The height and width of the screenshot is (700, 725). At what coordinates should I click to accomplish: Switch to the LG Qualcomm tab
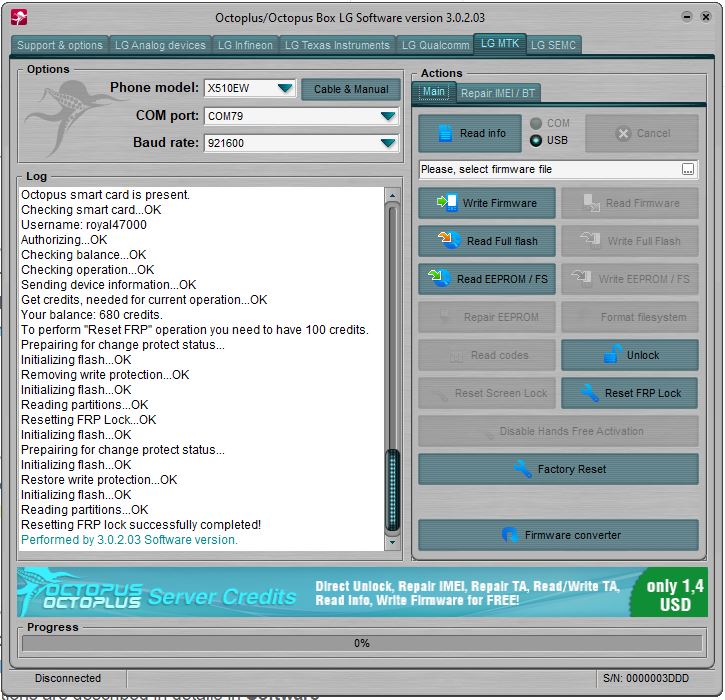435,45
